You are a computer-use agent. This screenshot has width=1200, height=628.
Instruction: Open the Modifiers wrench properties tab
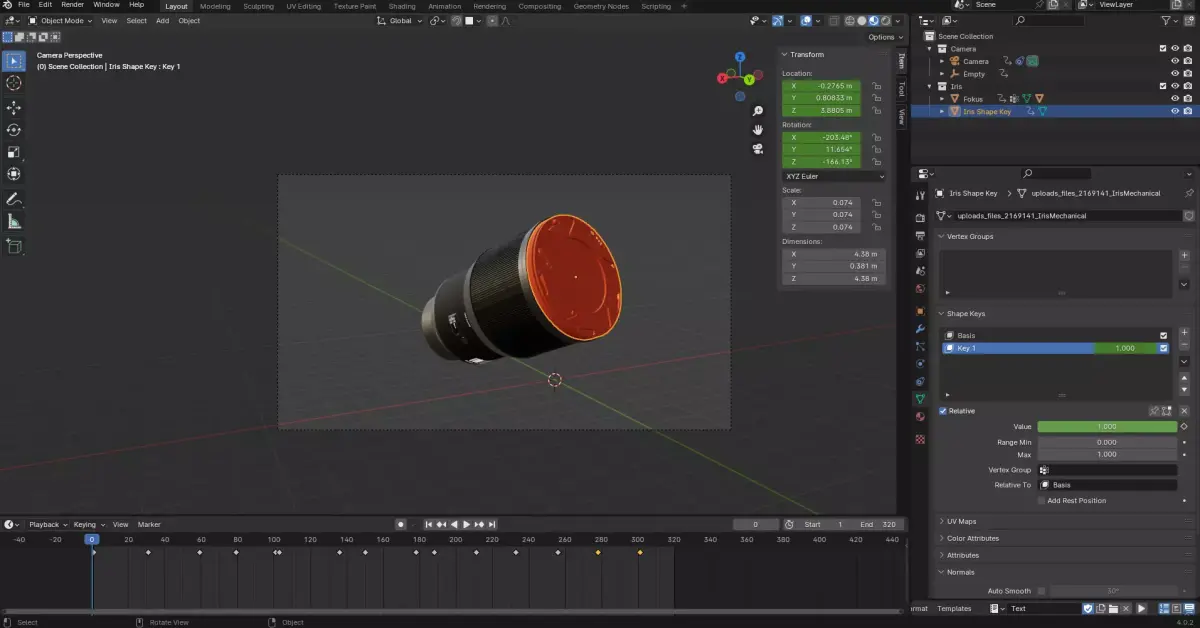coord(920,328)
